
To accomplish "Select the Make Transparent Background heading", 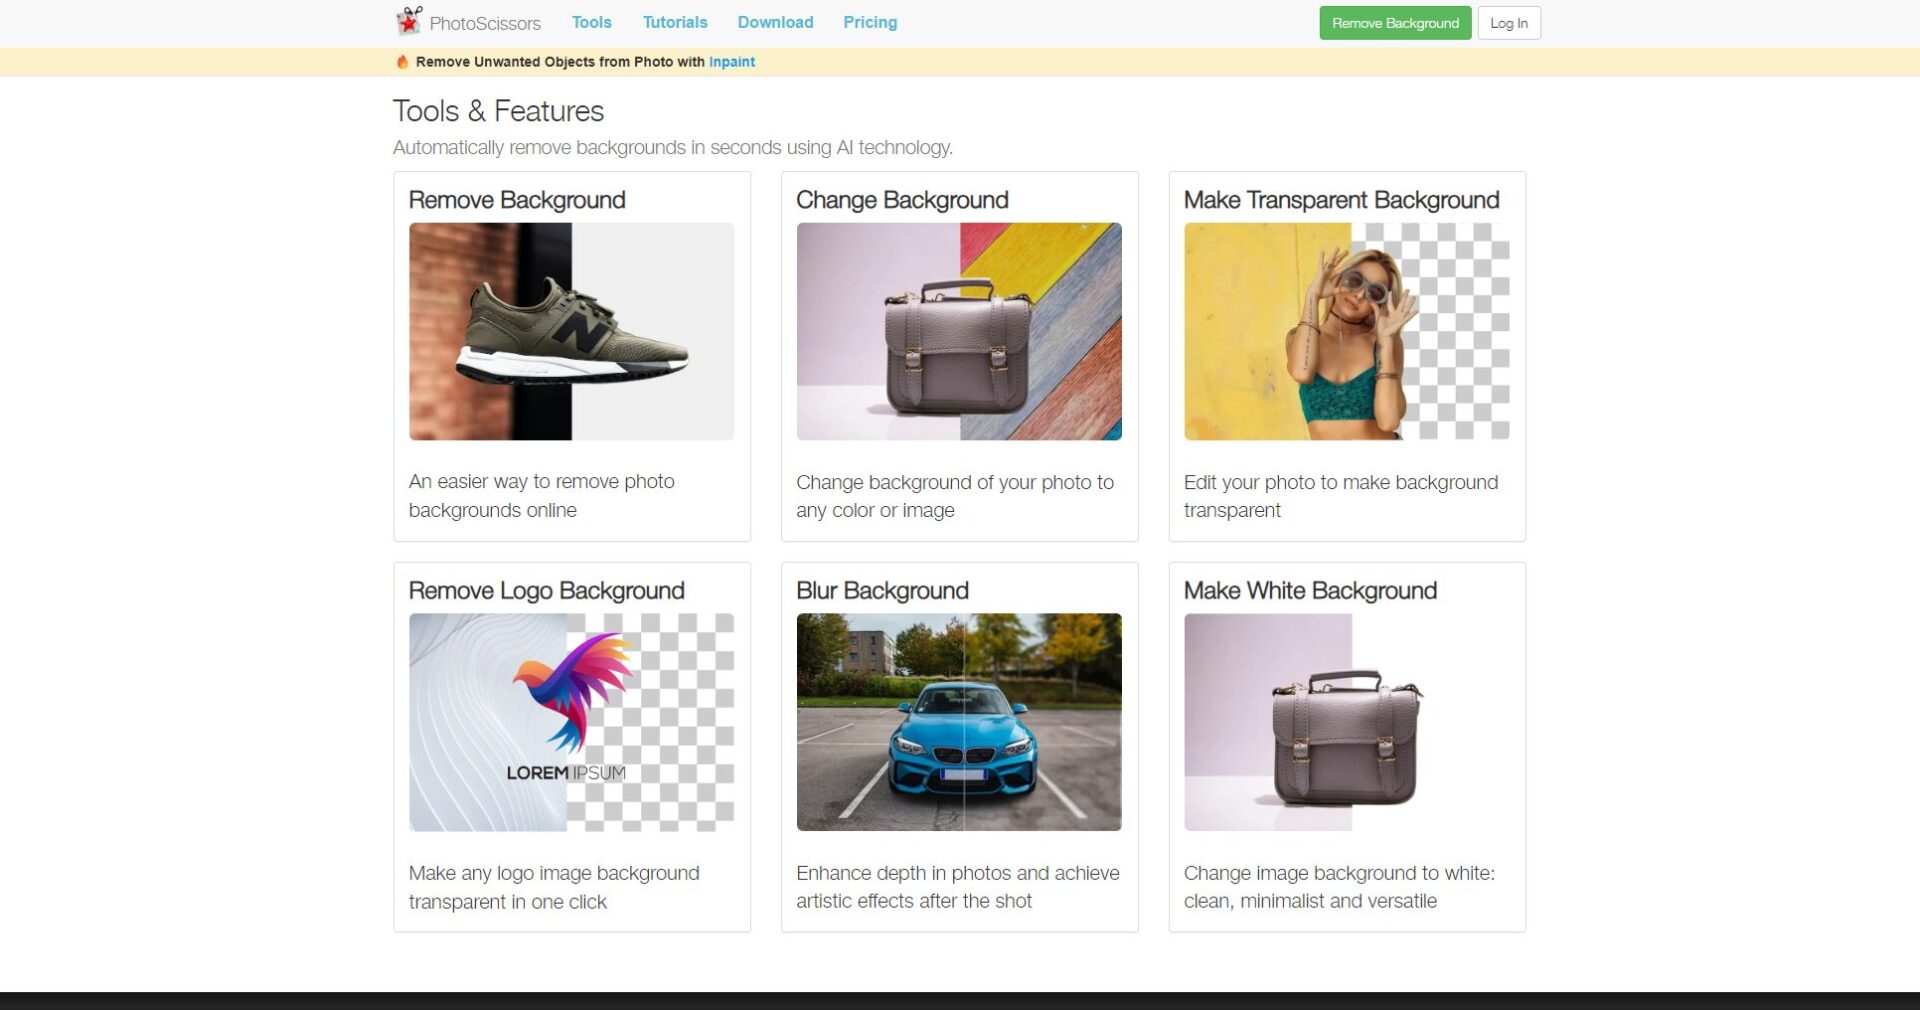I will [1340, 200].
